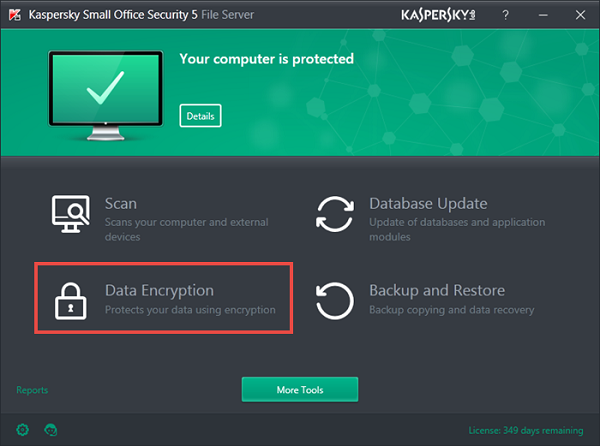Open the Reports link
The width and height of the screenshot is (600, 446).
tap(32, 390)
